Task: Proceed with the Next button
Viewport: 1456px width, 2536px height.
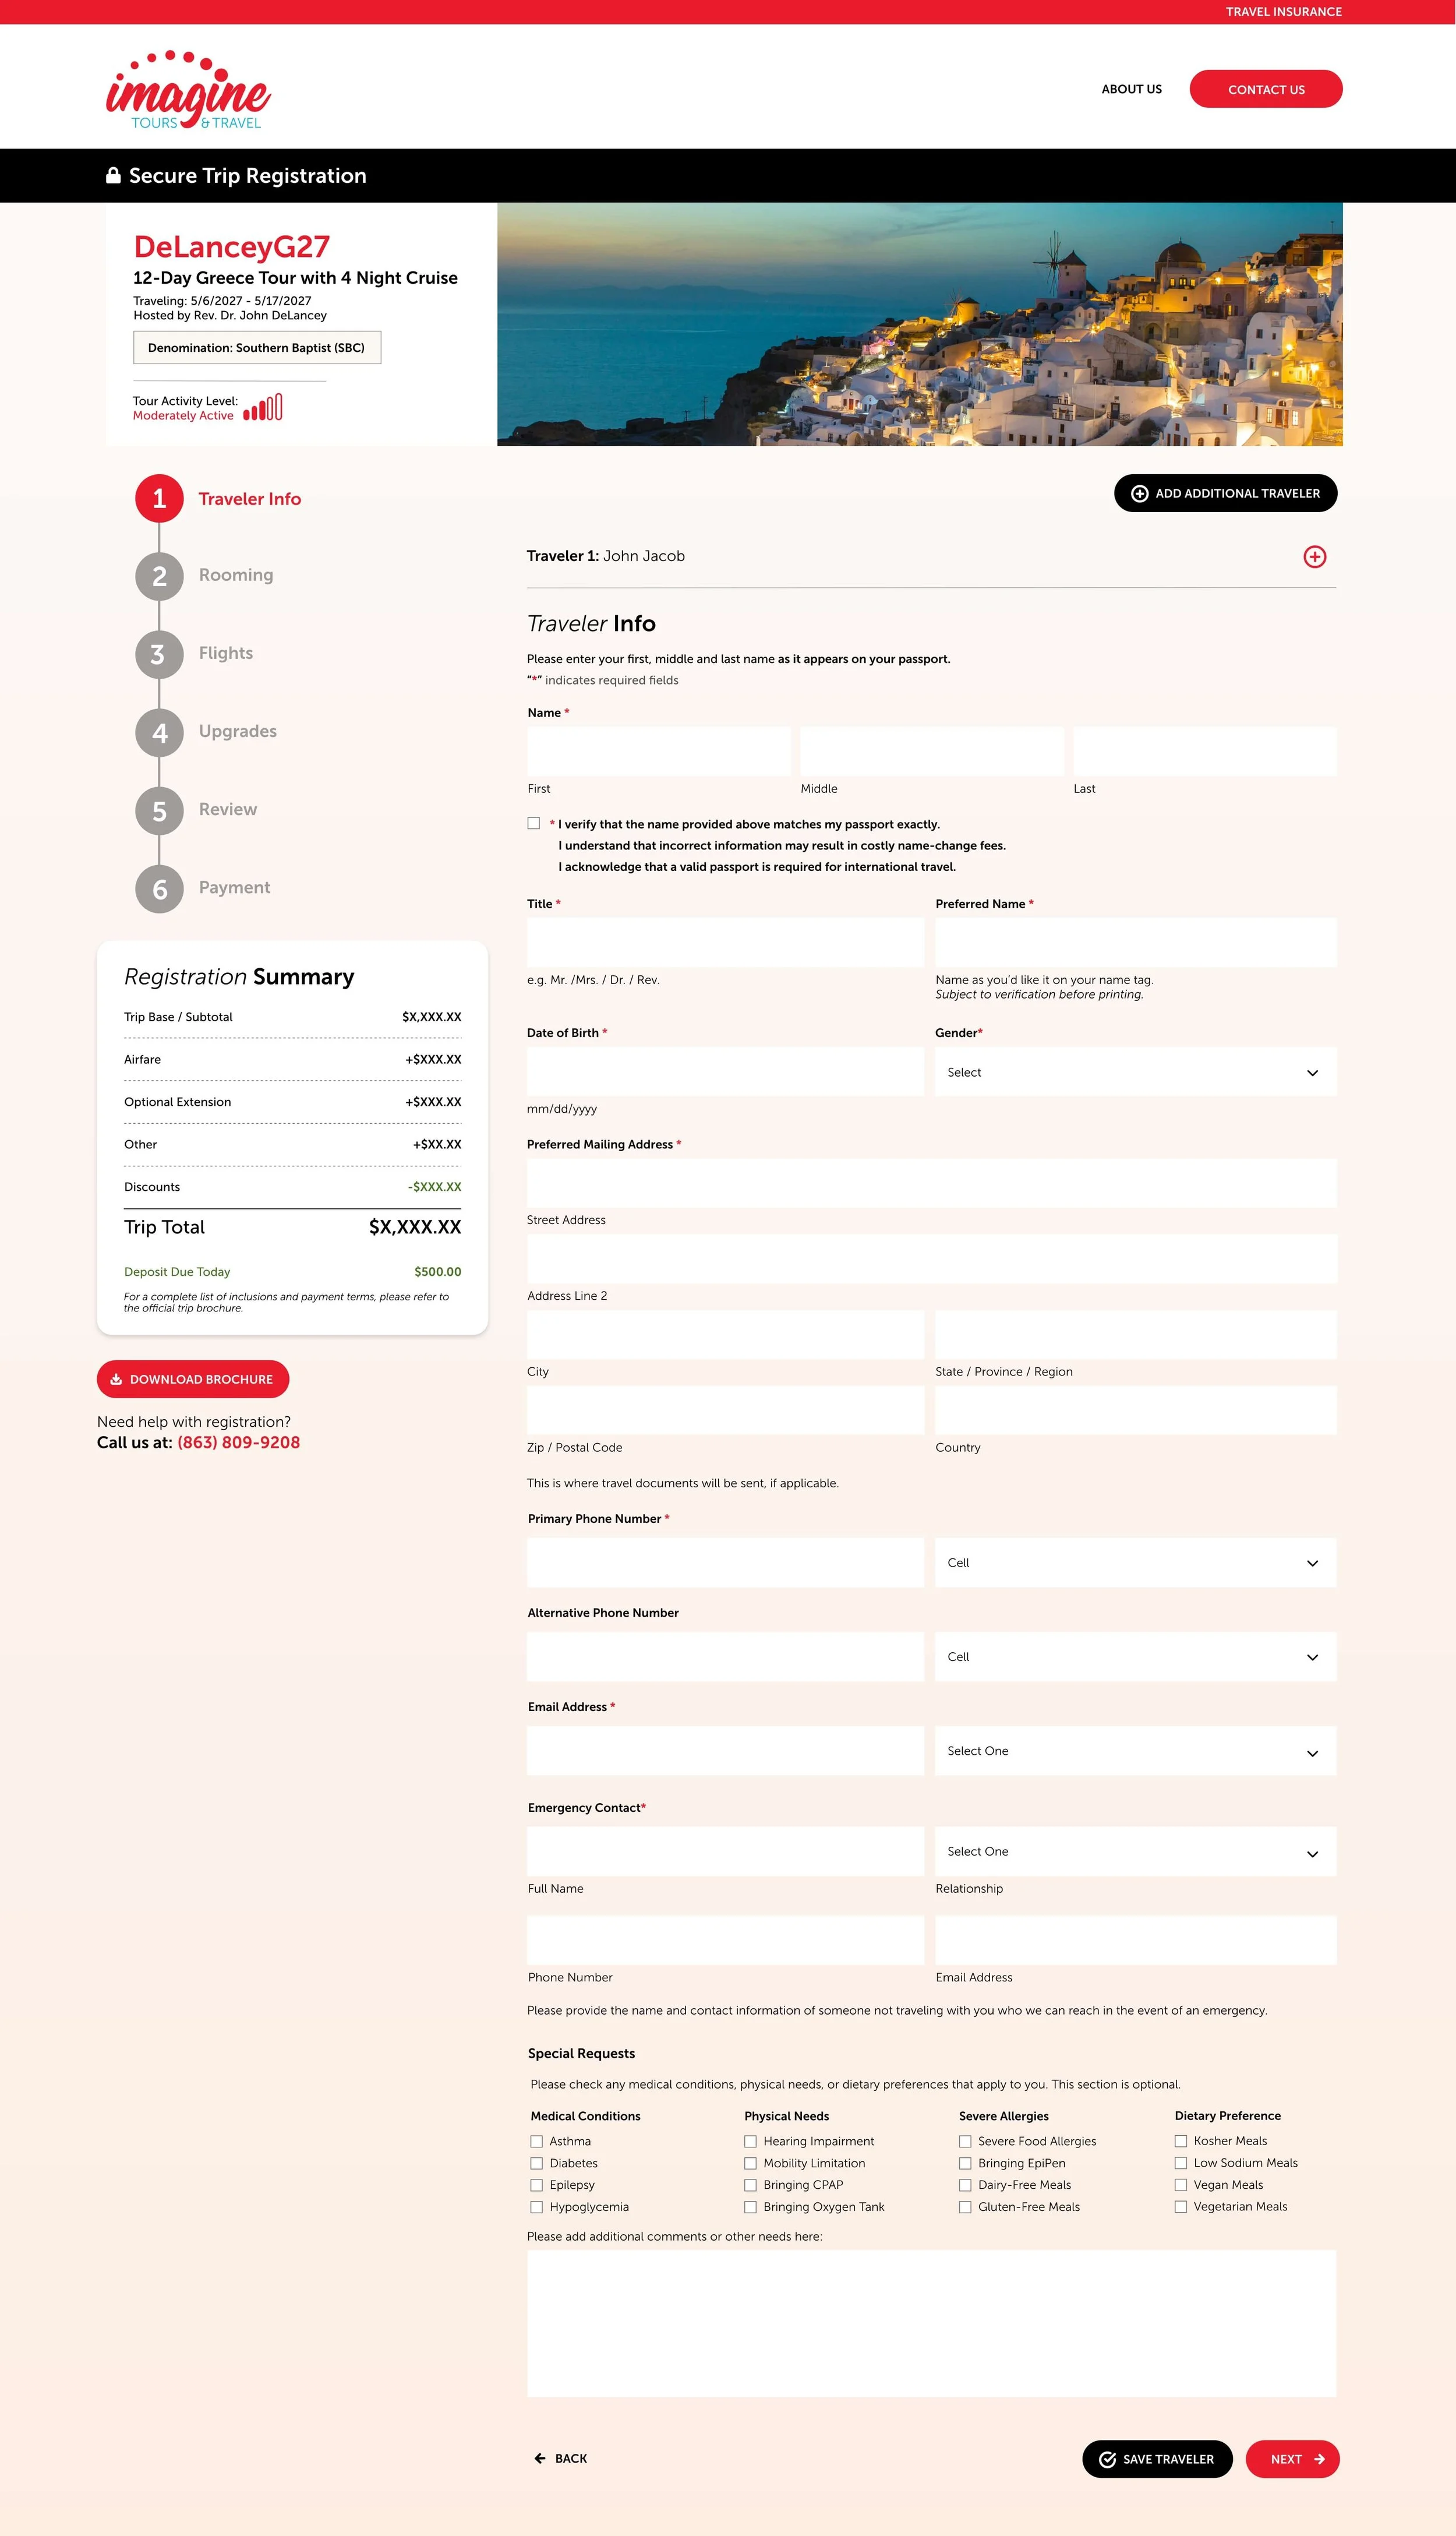Action: pyautogui.click(x=1292, y=2459)
